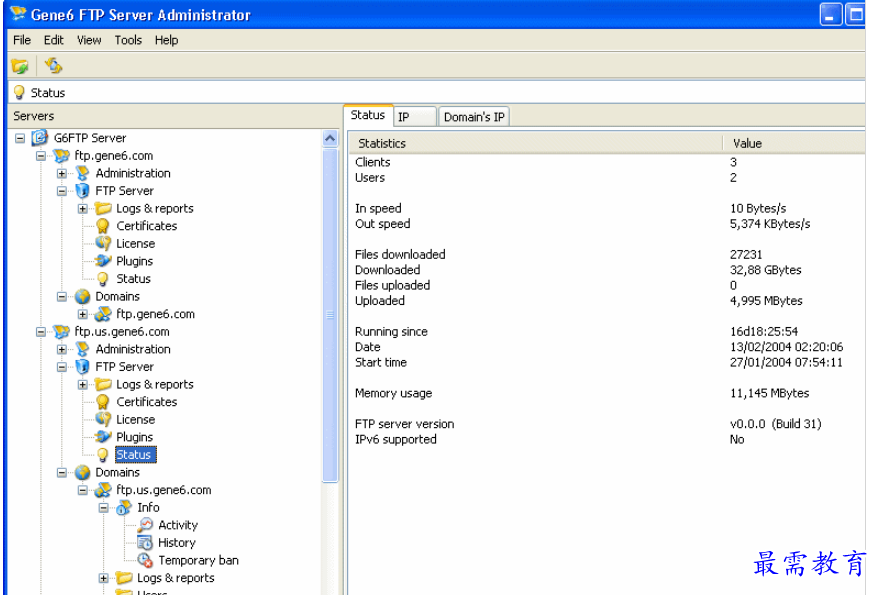Screen dimensions: 875x595
Task: Open the File menu
Action: click(x=22, y=40)
